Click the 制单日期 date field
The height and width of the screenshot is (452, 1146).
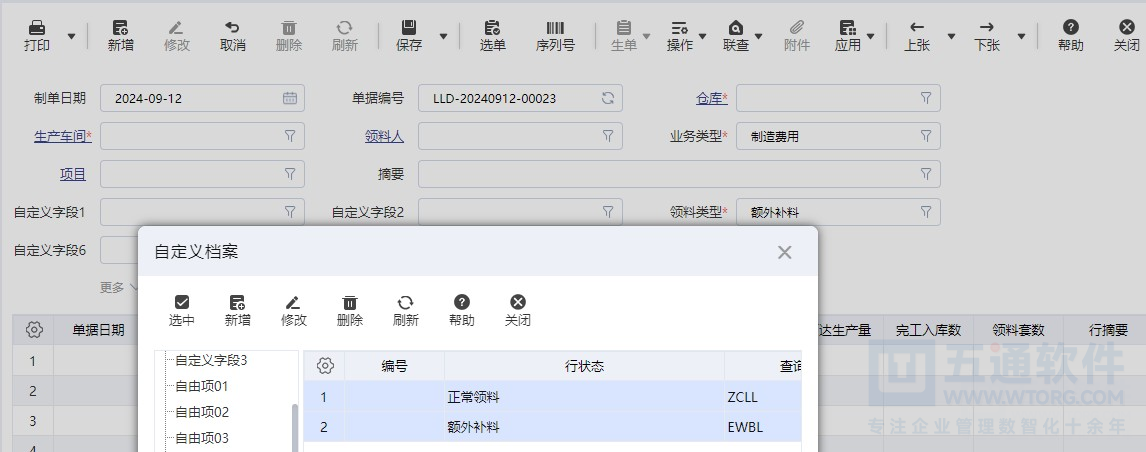coord(202,98)
